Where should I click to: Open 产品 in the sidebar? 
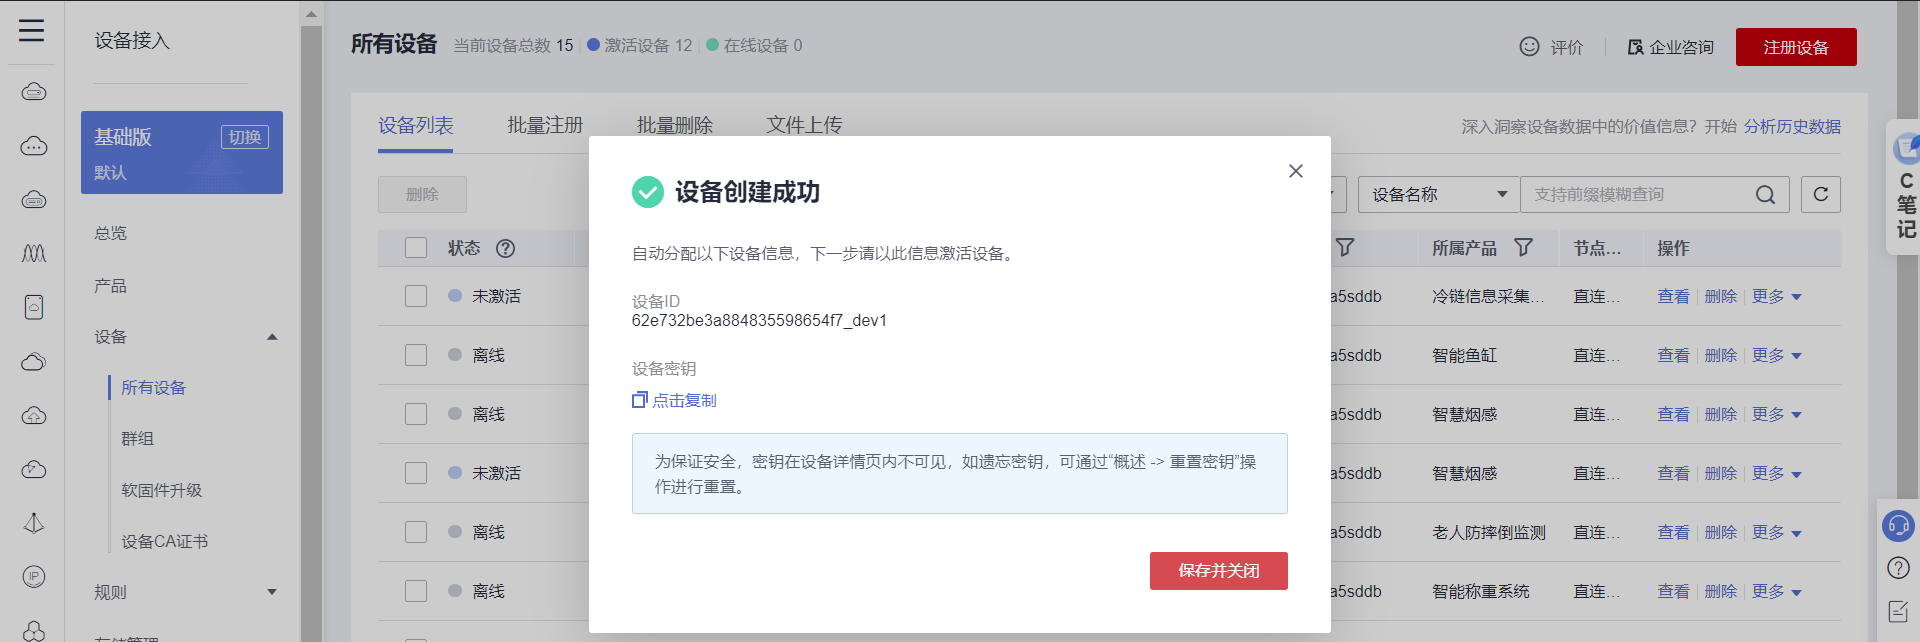coord(111,286)
